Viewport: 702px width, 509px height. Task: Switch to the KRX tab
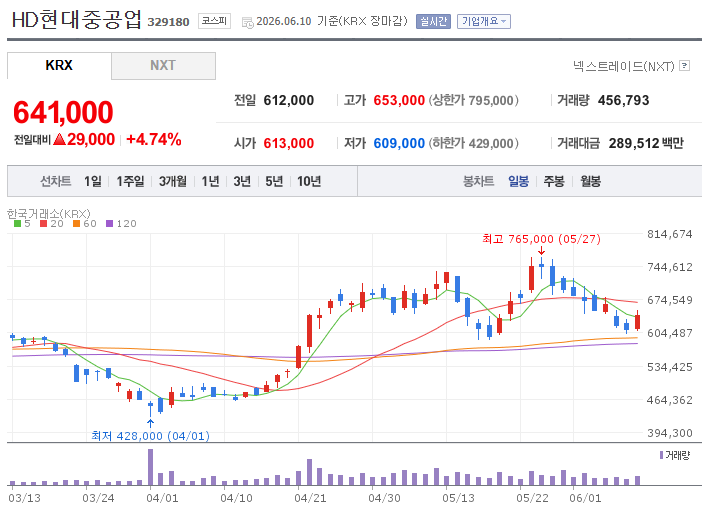pos(59,65)
